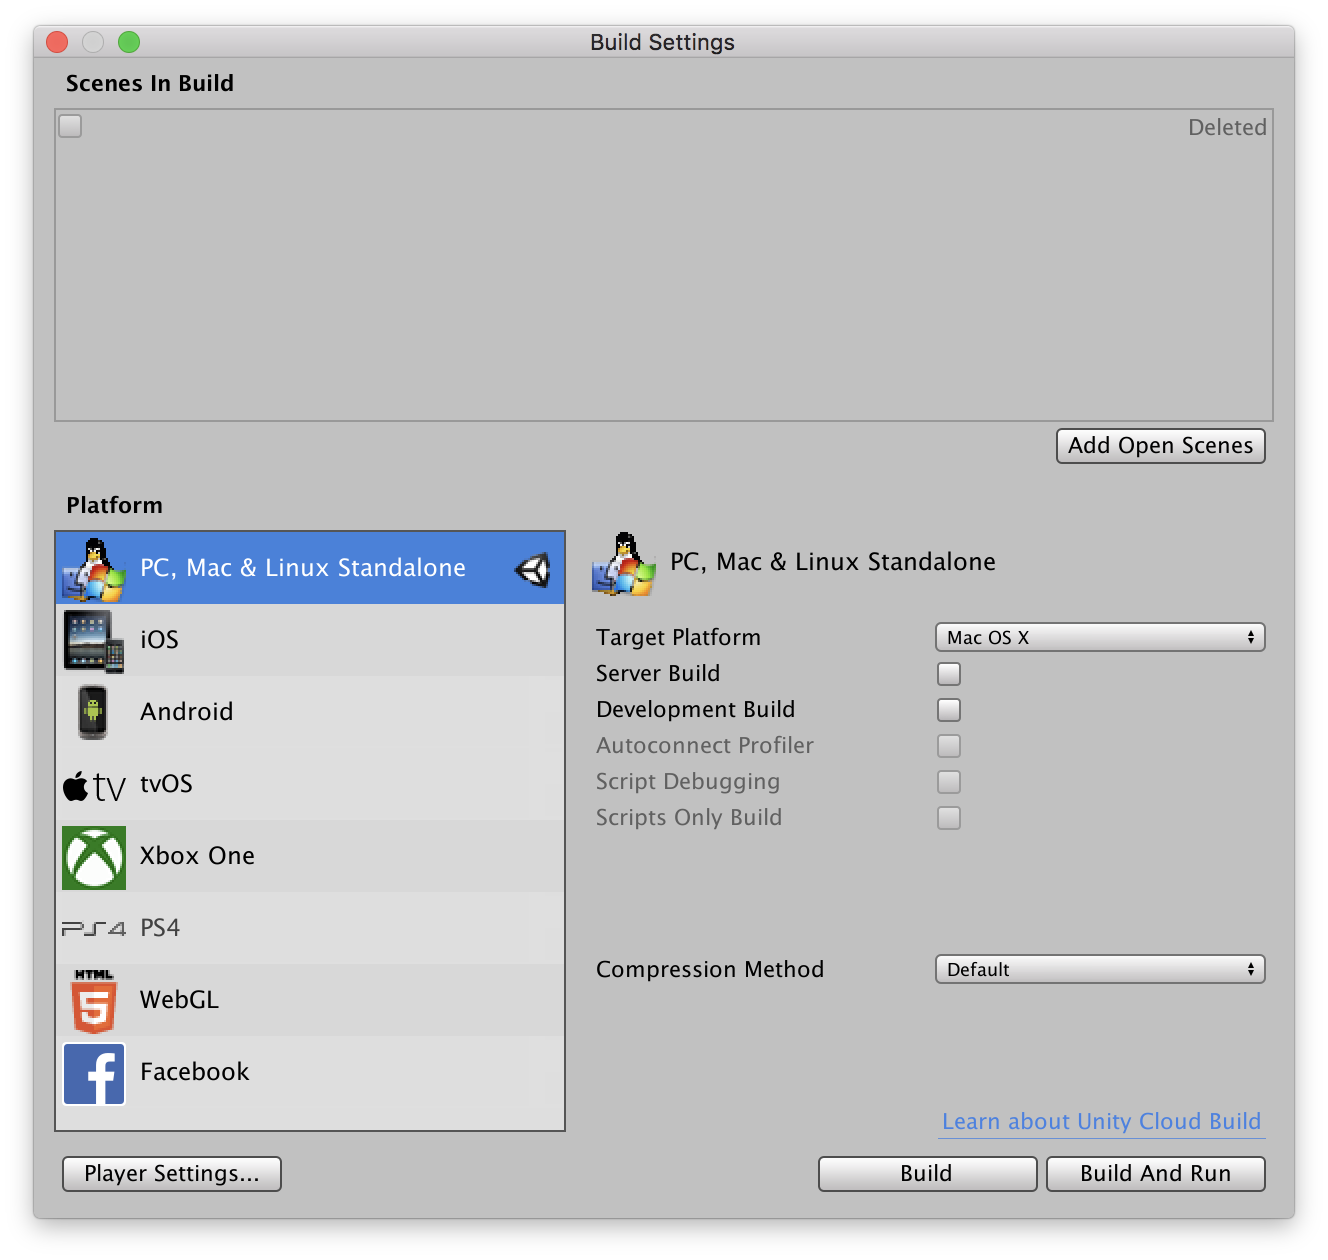The height and width of the screenshot is (1260, 1328).
Task: Expand the Compression Method dropdown
Action: click(1099, 970)
